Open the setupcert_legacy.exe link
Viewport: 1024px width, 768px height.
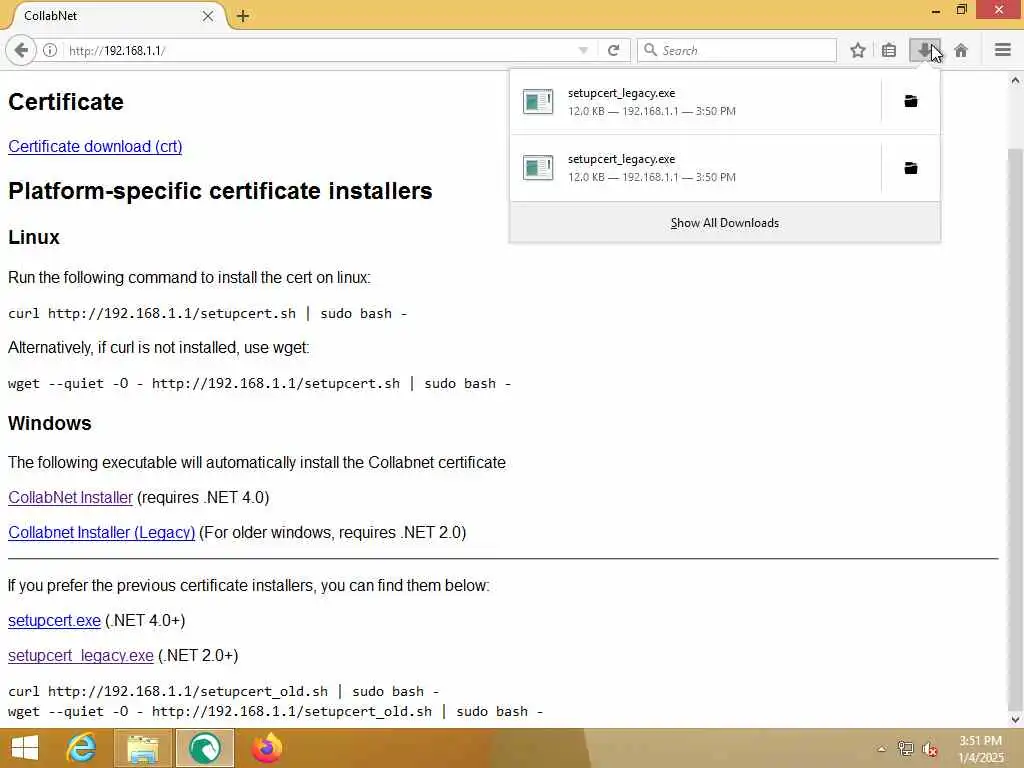80,656
